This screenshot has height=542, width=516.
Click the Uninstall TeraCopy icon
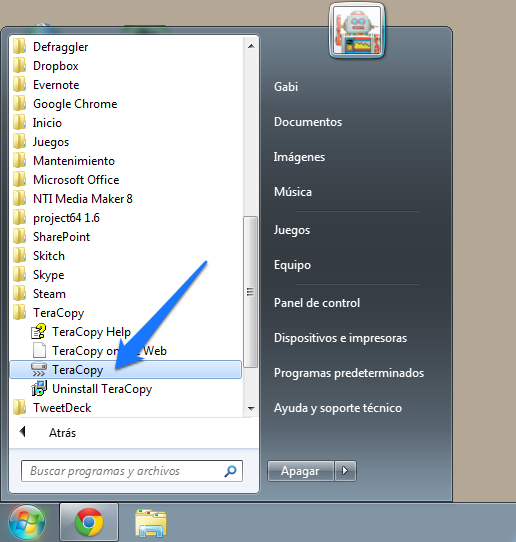click(39, 389)
